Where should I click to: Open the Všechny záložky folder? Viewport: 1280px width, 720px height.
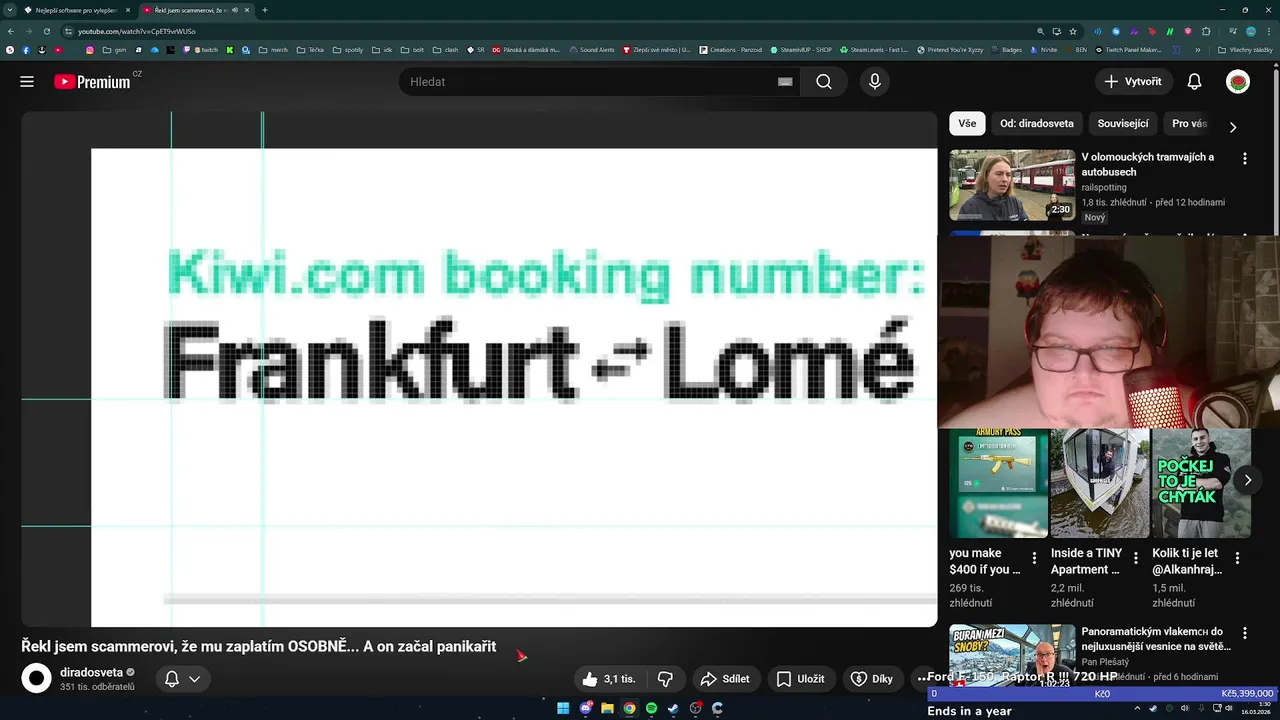1245,50
